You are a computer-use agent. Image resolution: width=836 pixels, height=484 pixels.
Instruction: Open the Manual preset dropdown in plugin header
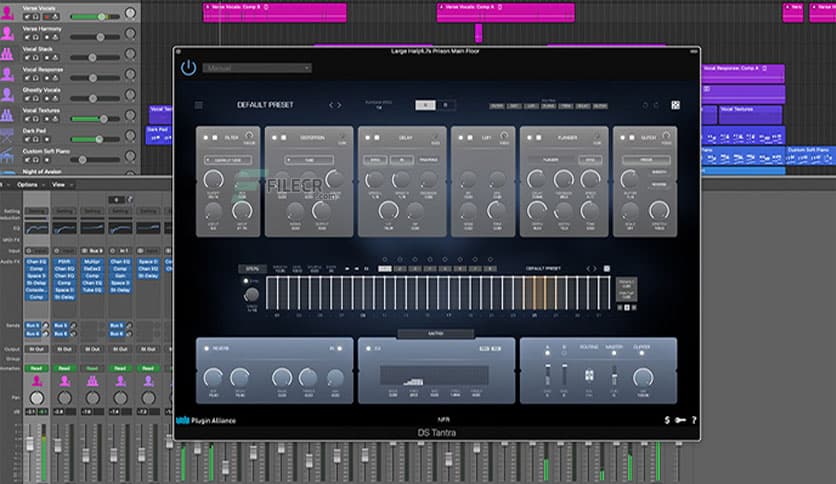[x=257, y=68]
